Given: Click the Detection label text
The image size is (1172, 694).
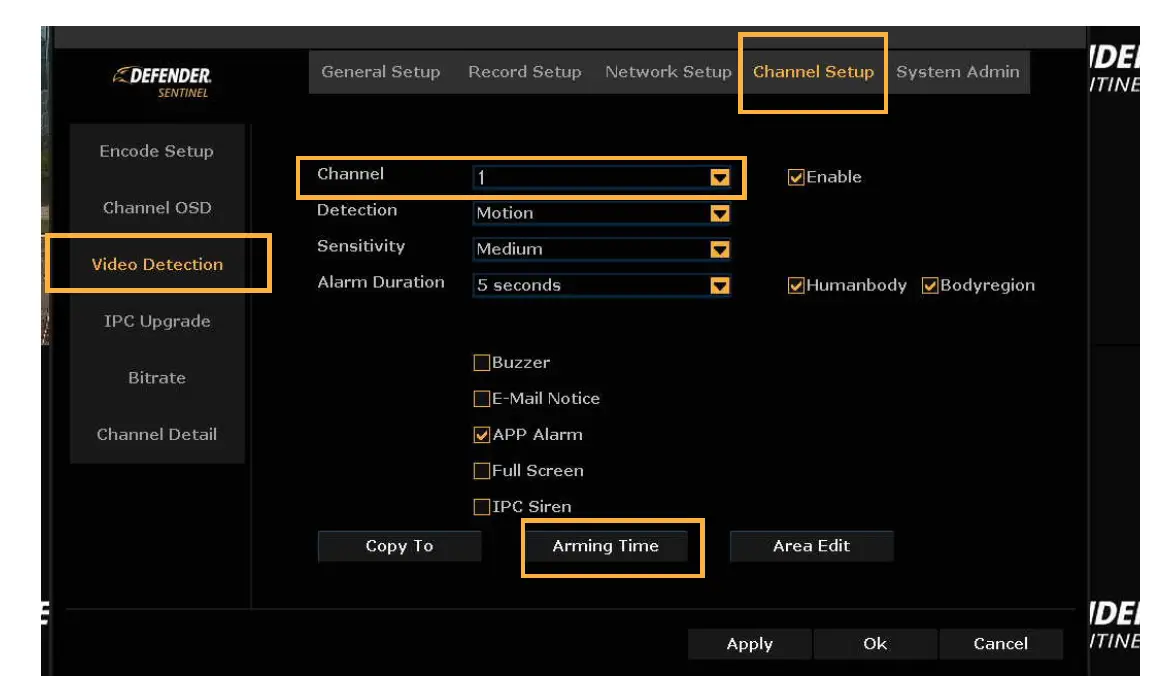Looking at the screenshot, I should coord(357,210).
